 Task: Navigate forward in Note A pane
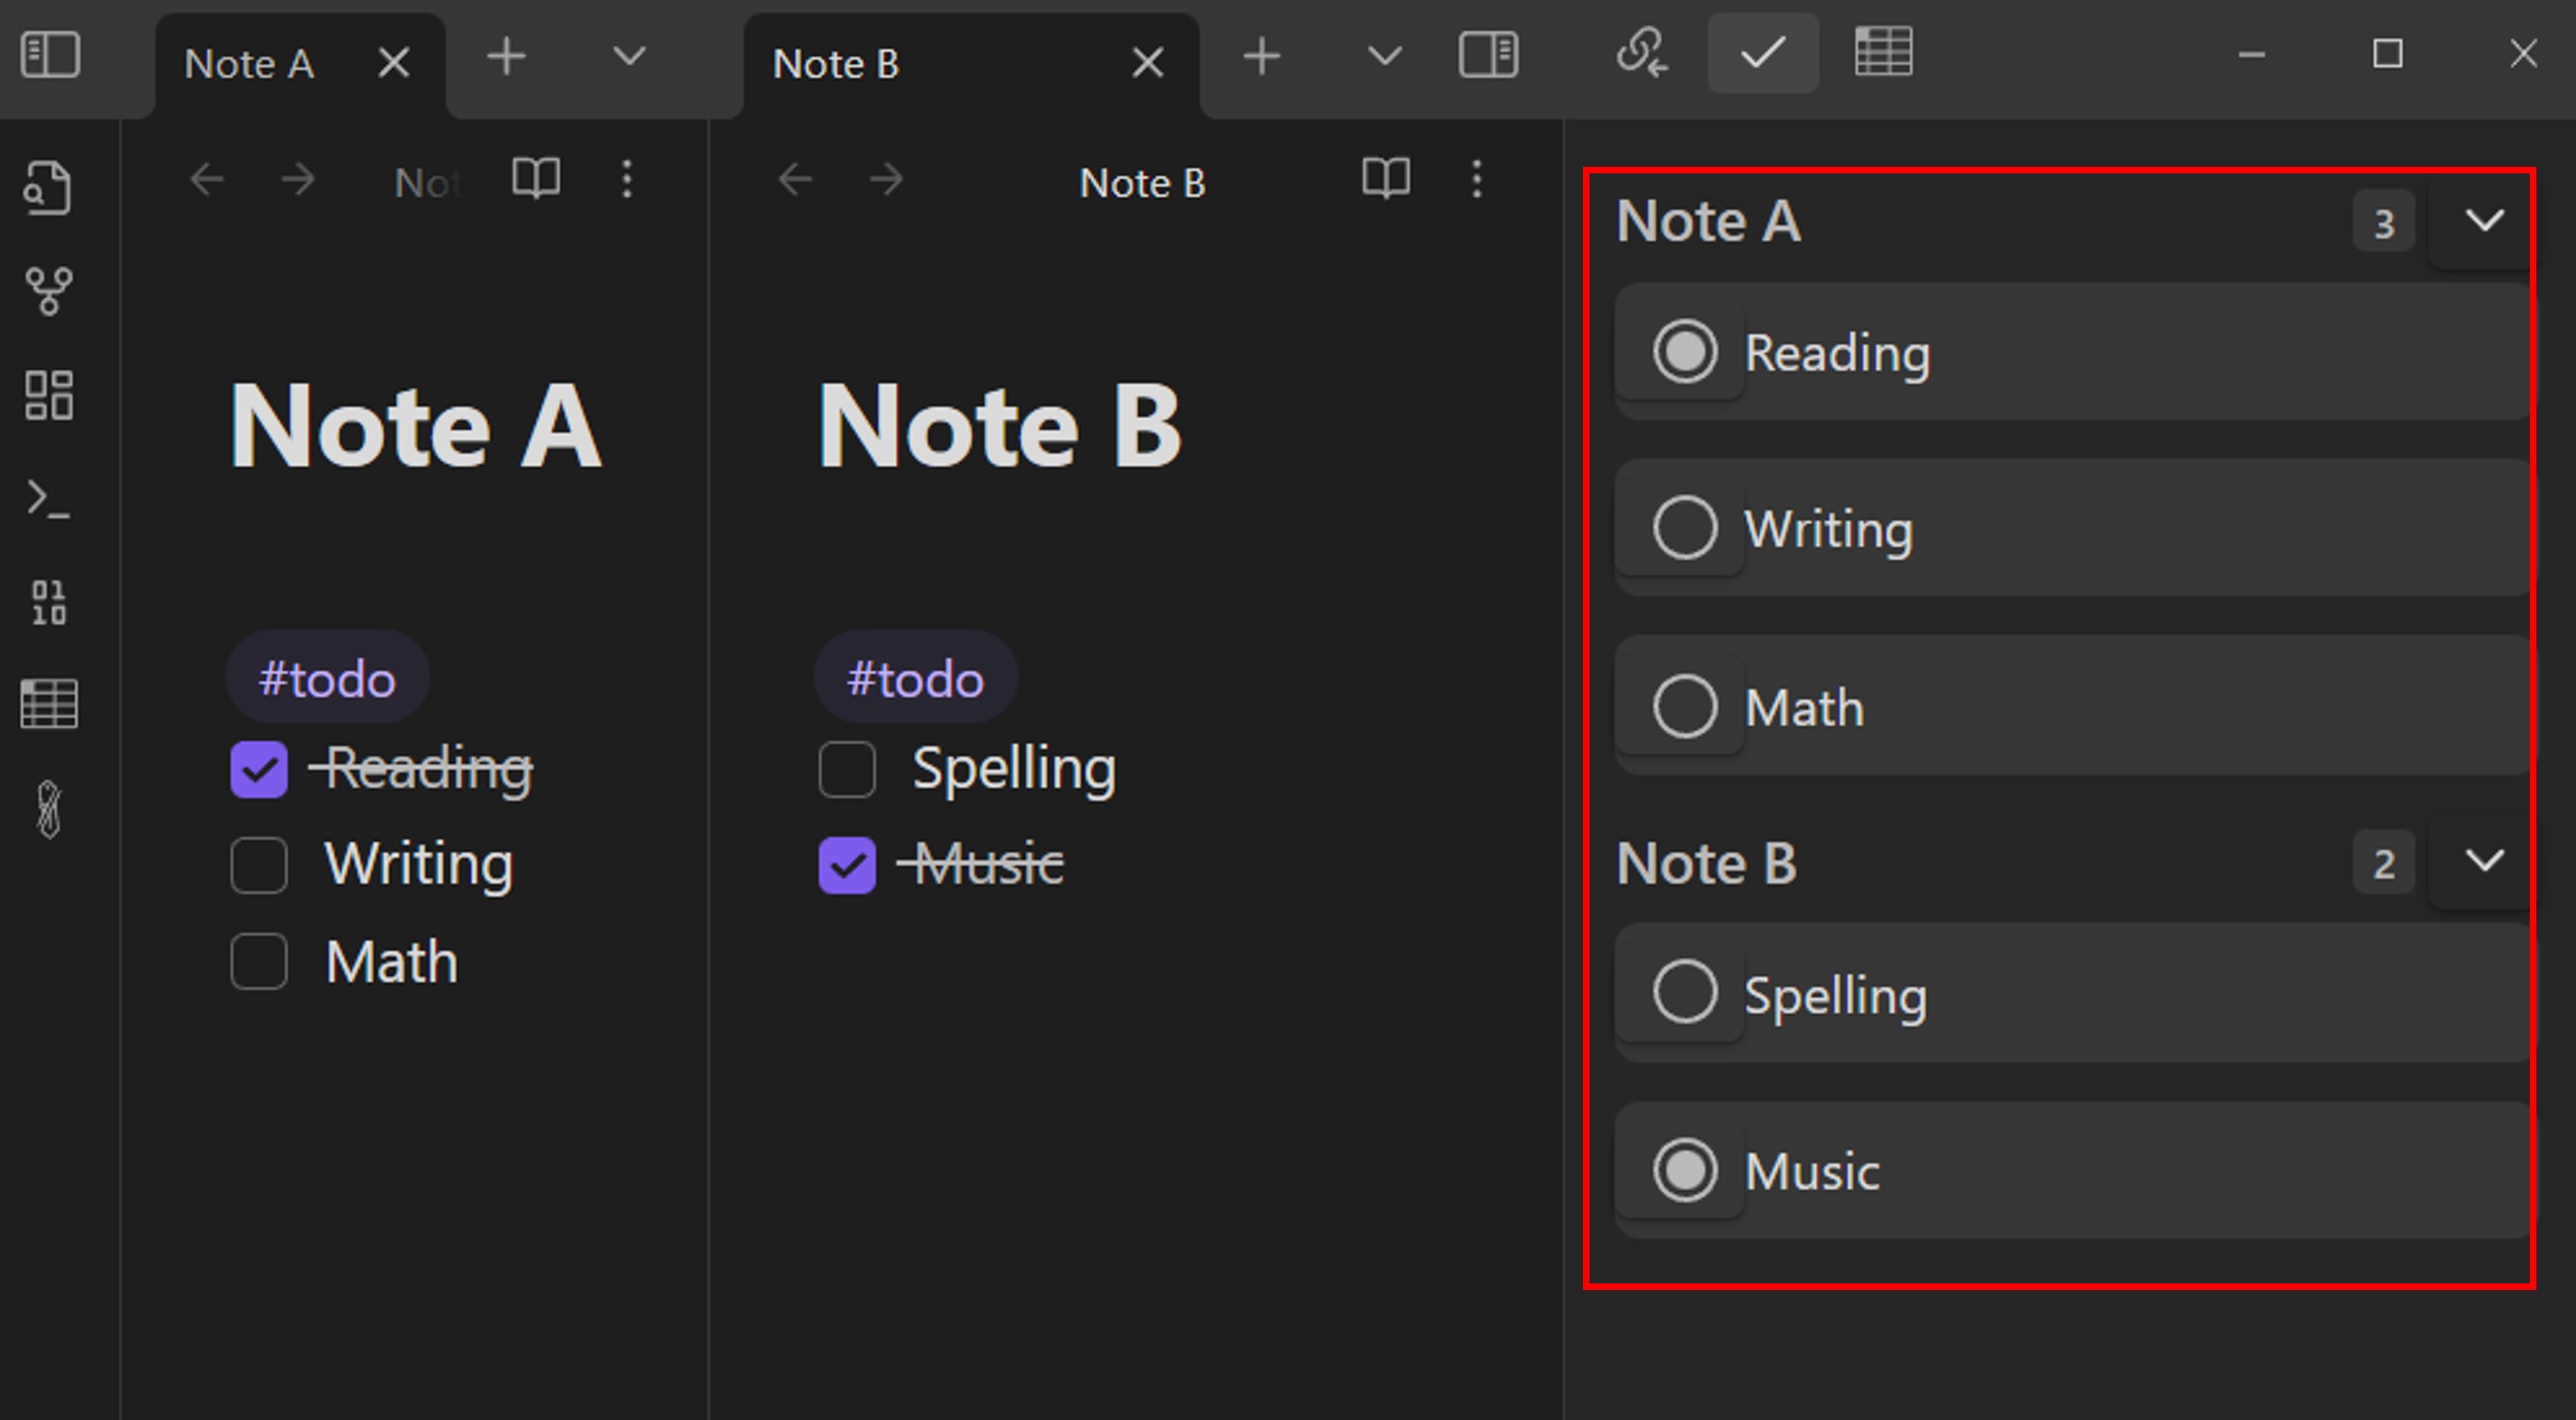coord(298,180)
